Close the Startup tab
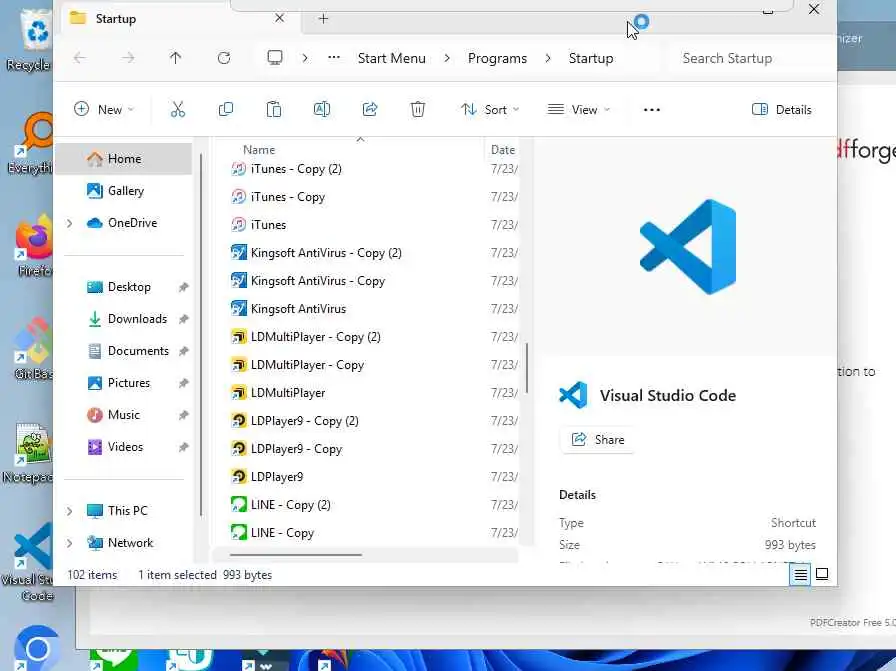Viewport: 896px width, 671px height. click(x=279, y=18)
